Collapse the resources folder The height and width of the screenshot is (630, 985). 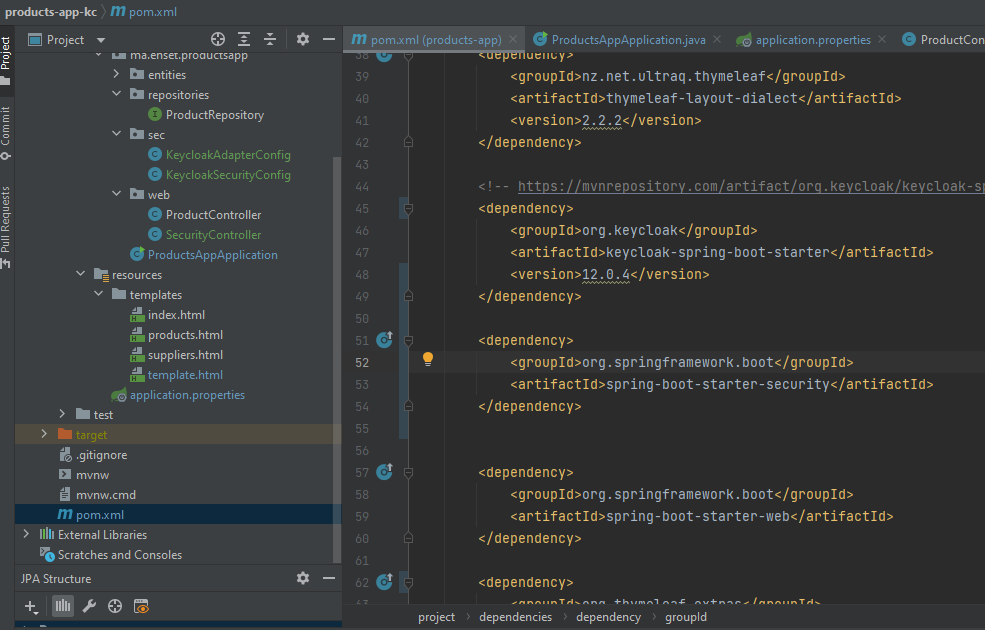tap(80, 274)
